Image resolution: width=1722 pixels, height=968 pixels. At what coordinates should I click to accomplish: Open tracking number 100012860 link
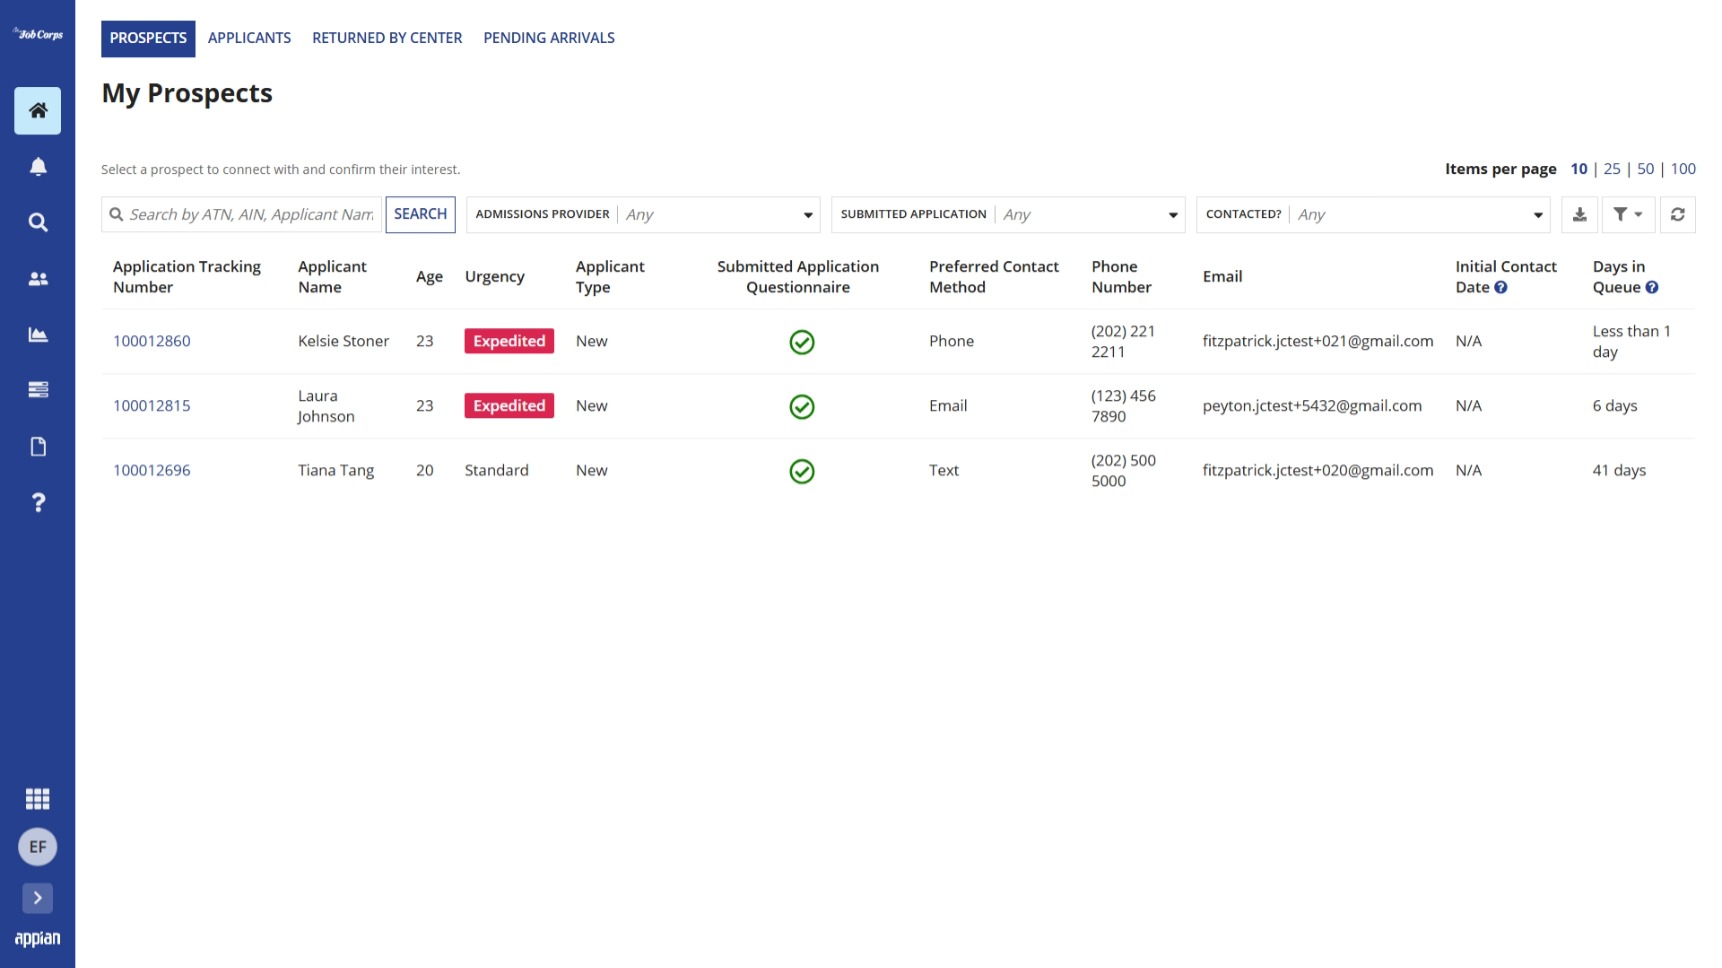pos(152,341)
